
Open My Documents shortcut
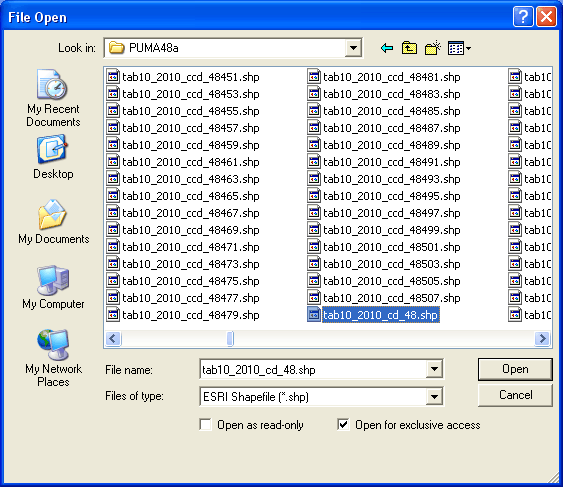[53, 222]
